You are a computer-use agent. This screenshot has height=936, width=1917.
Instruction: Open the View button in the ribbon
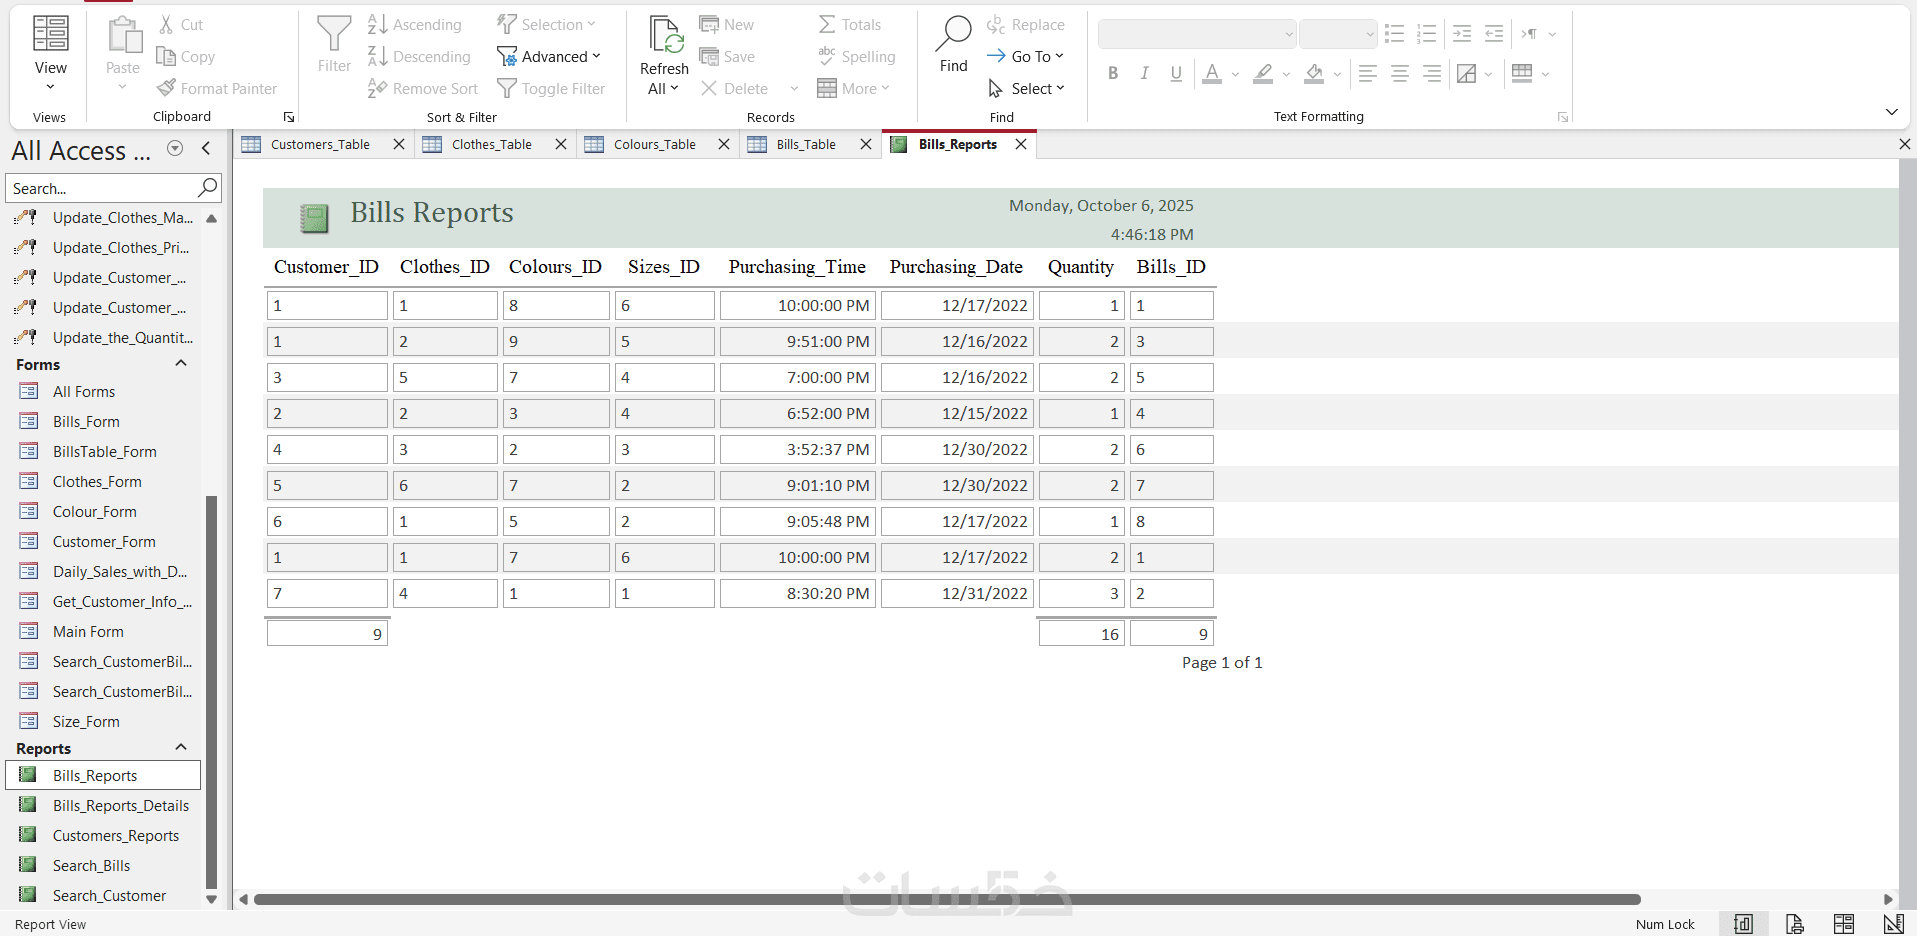(50, 55)
